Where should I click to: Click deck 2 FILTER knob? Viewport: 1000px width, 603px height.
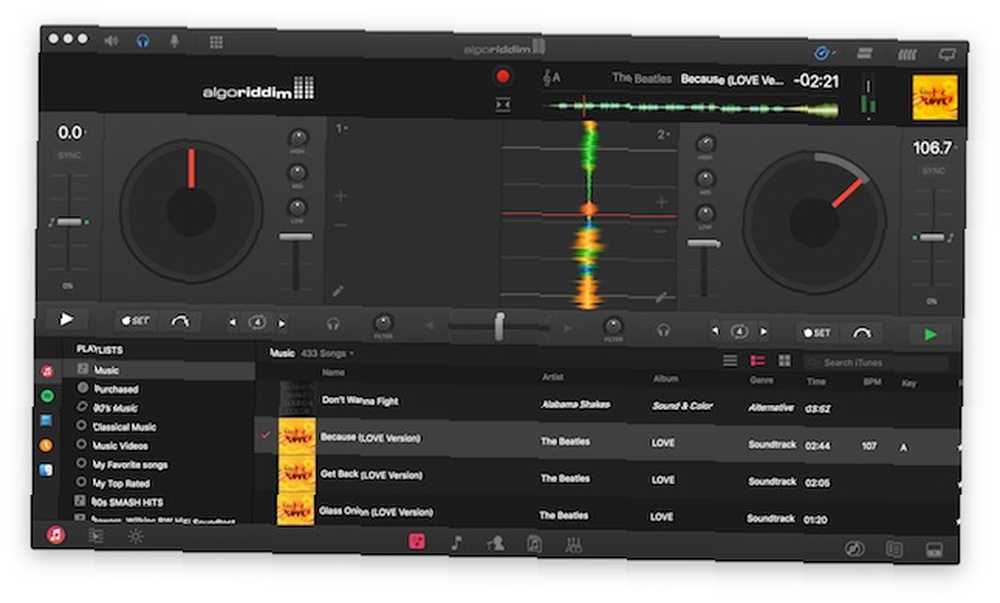[x=613, y=326]
